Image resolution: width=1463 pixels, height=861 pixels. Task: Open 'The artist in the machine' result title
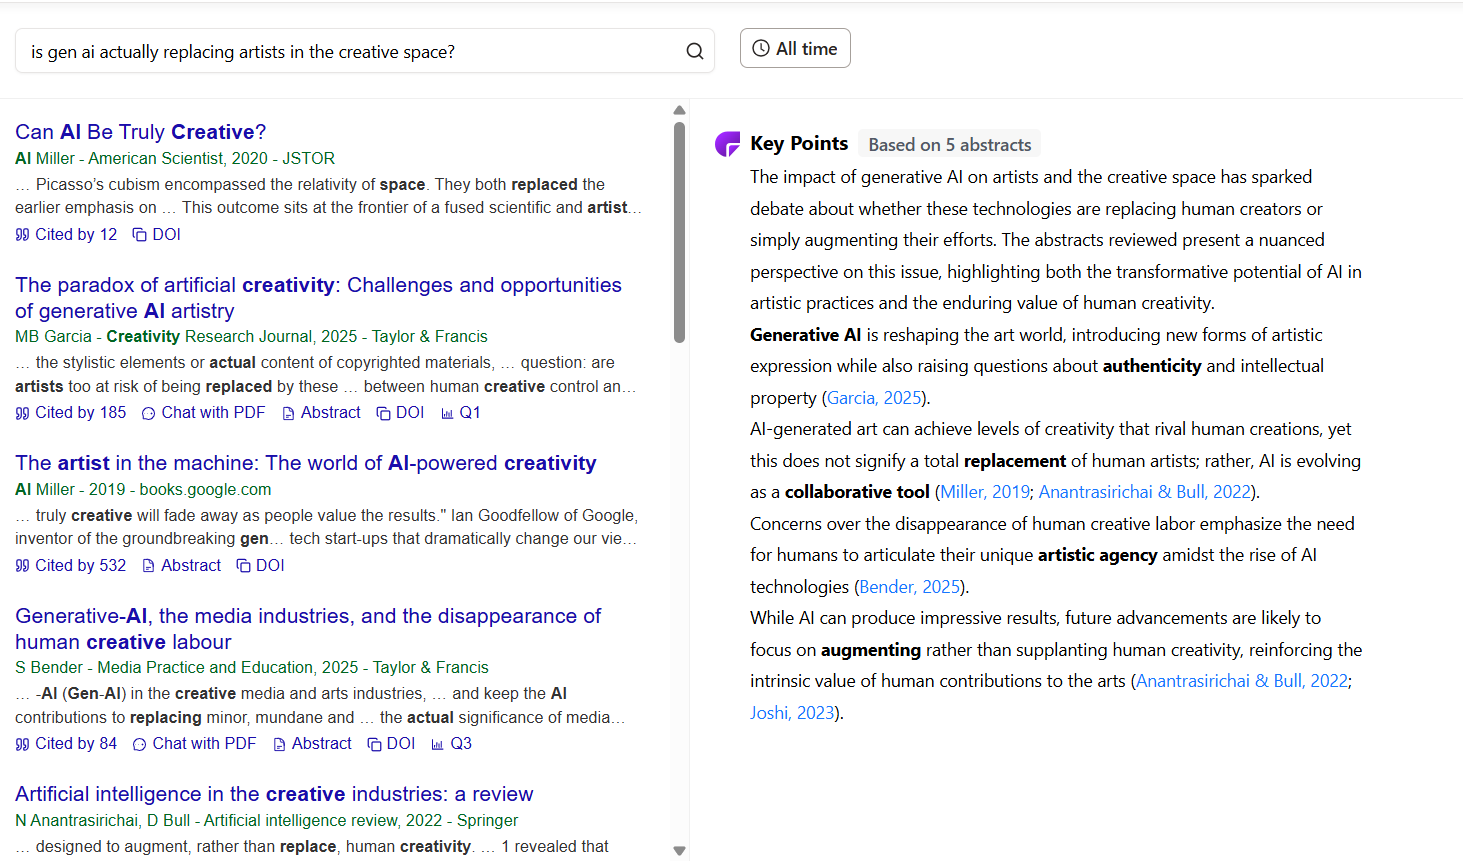pyautogui.click(x=306, y=463)
